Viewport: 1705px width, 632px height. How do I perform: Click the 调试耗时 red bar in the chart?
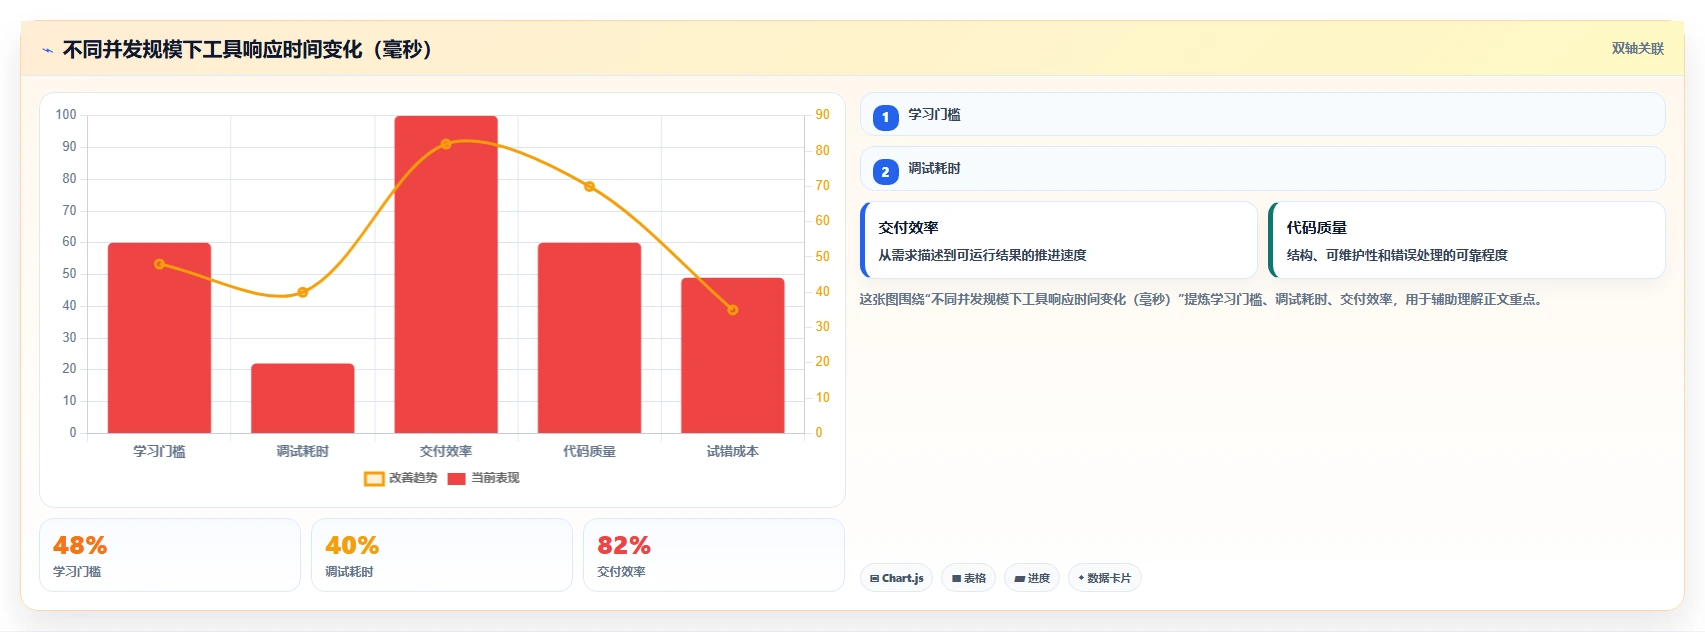[x=302, y=398]
